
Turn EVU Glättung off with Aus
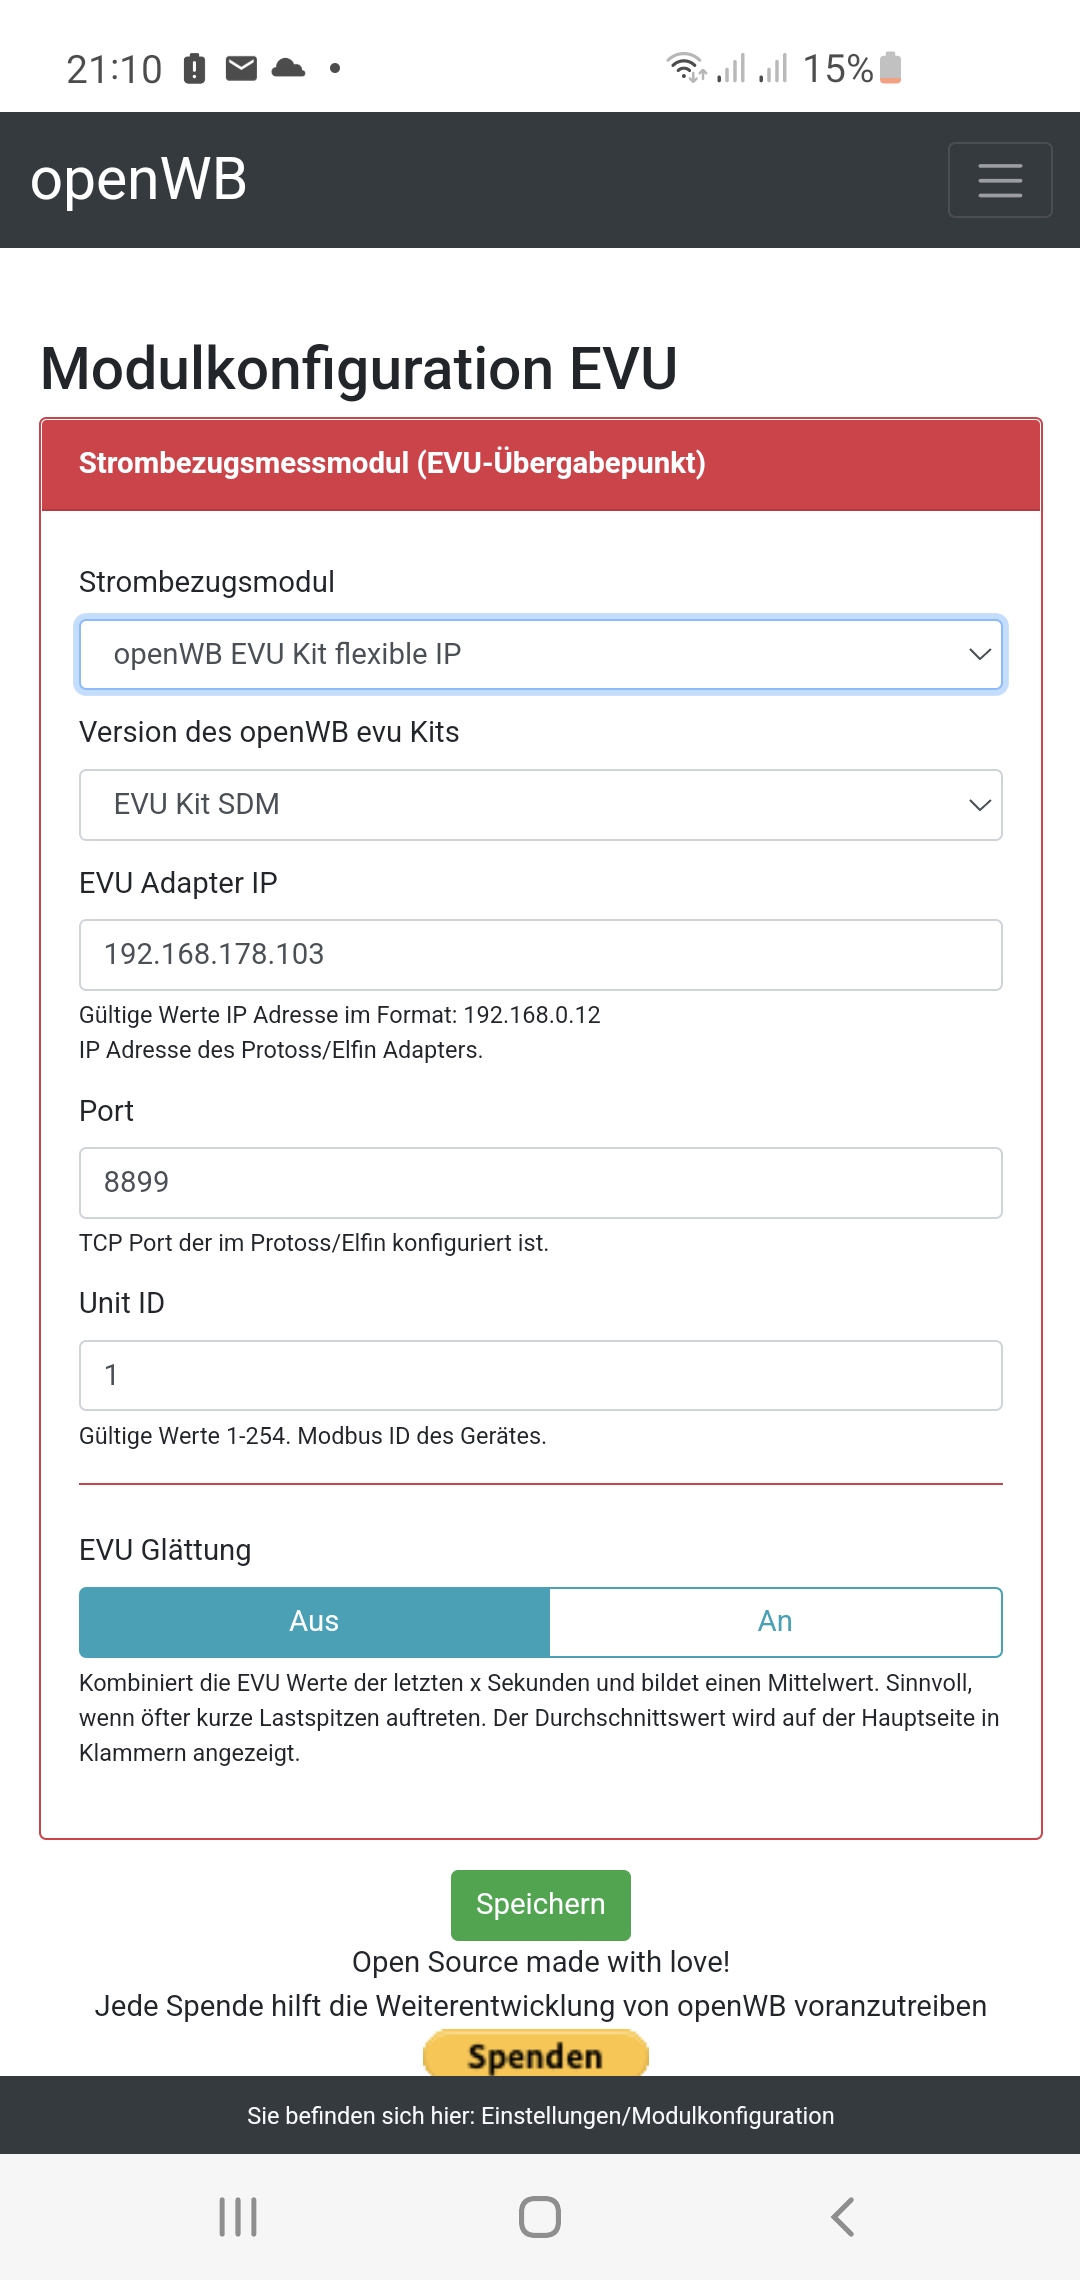(x=314, y=1621)
